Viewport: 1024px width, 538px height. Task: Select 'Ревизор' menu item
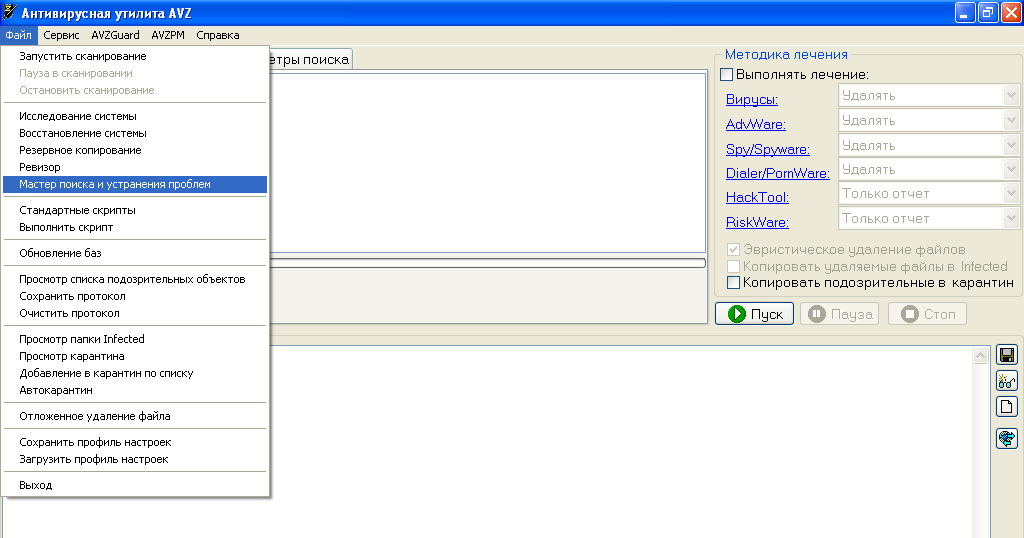click(135, 167)
